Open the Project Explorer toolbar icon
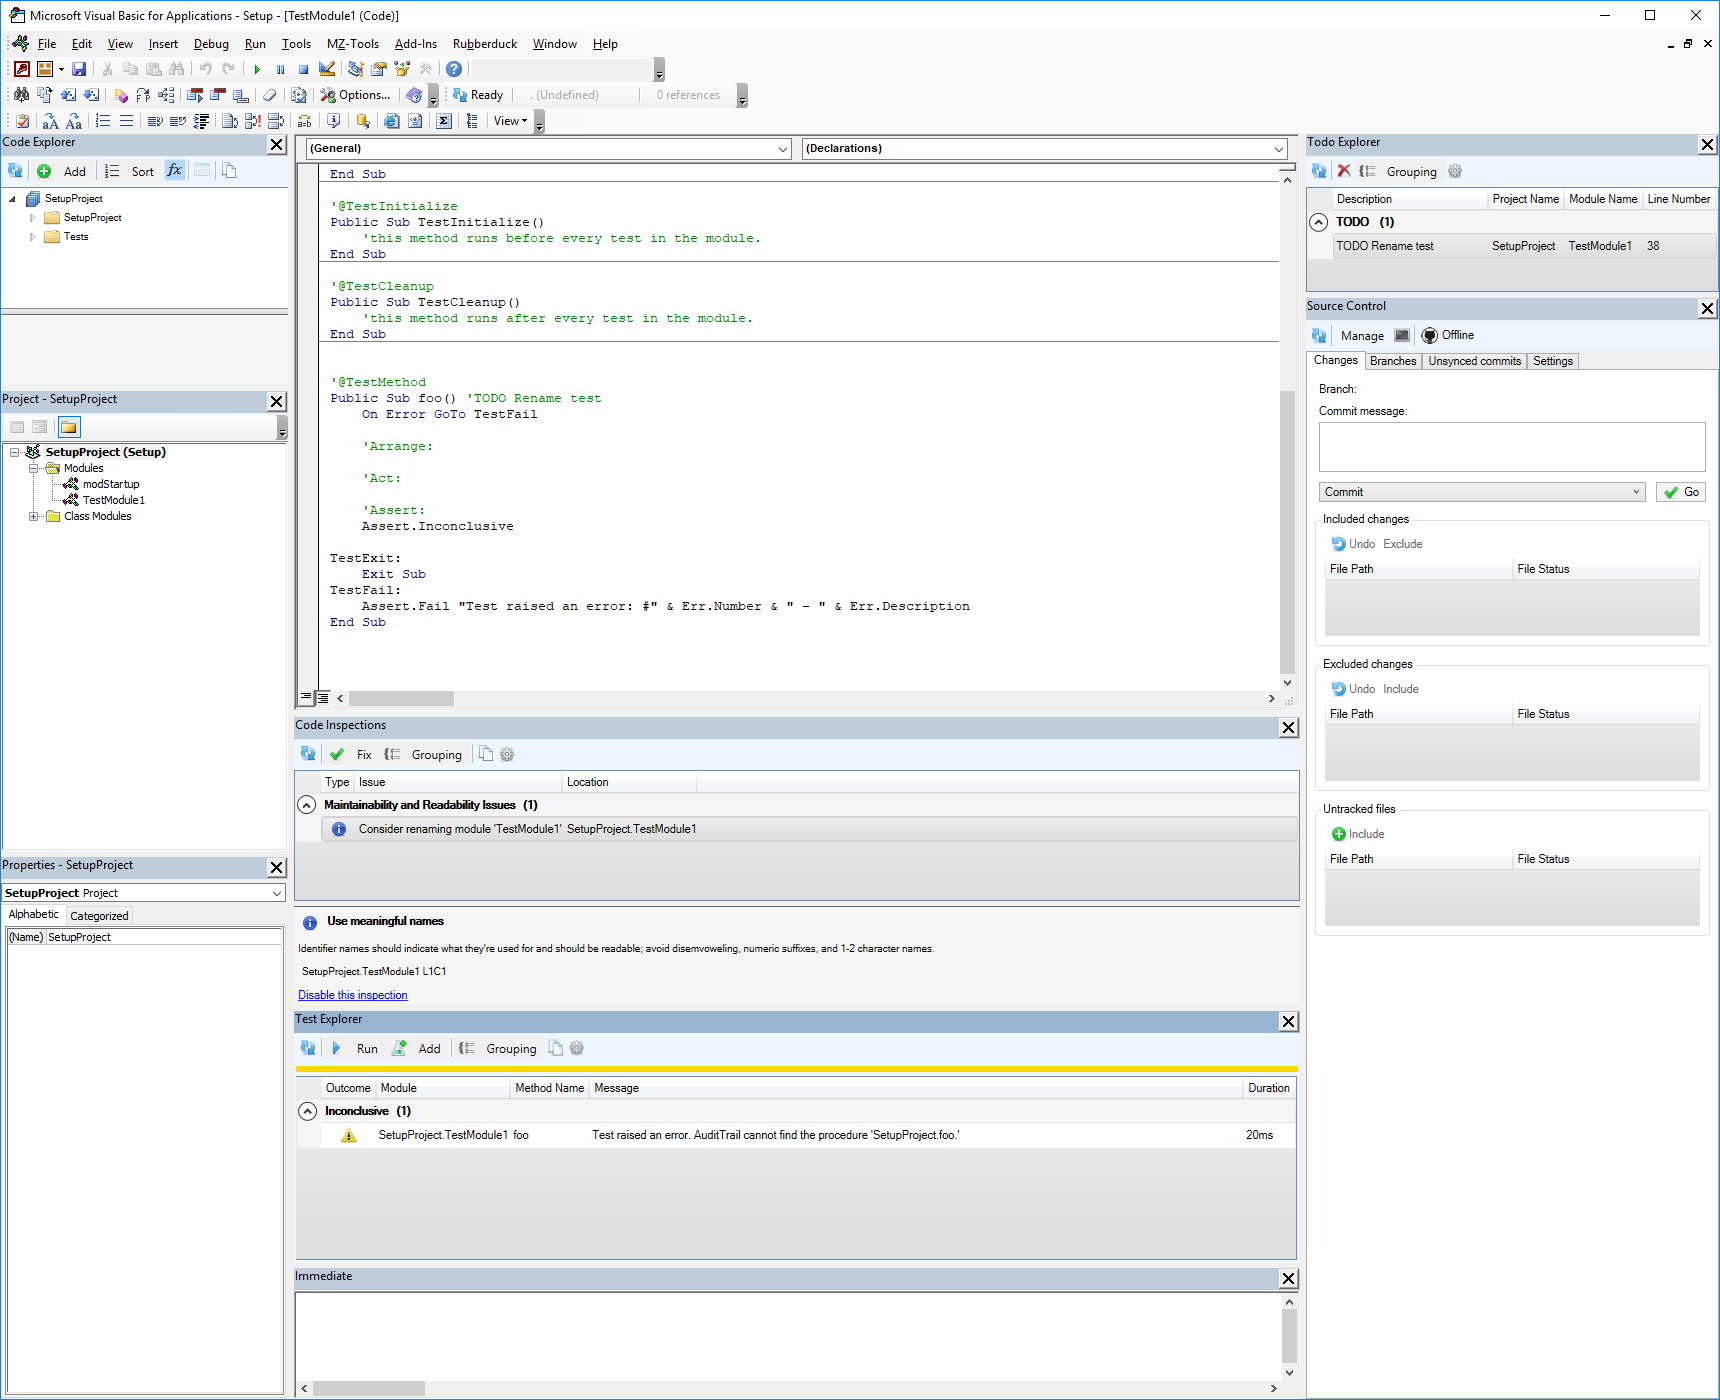This screenshot has height=1400, width=1720. point(356,69)
